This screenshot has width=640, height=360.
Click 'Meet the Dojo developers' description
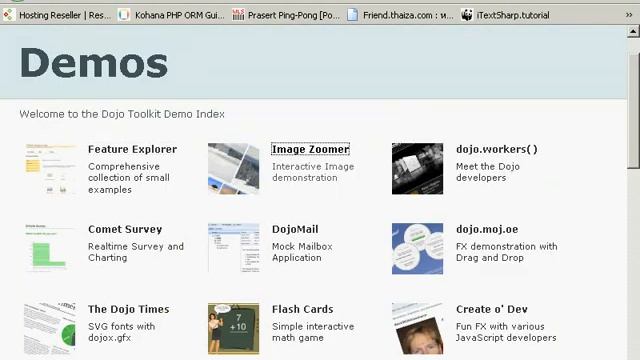[x=488, y=172]
